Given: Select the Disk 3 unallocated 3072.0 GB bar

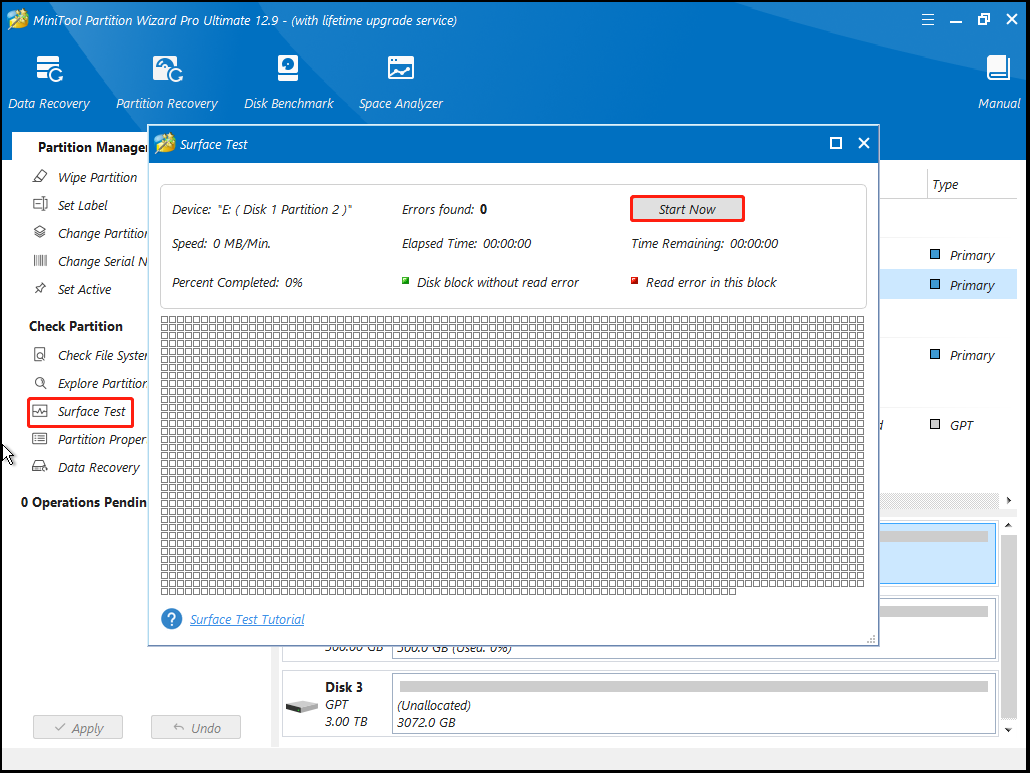Looking at the screenshot, I should pyautogui.click(x=694, y=703).
